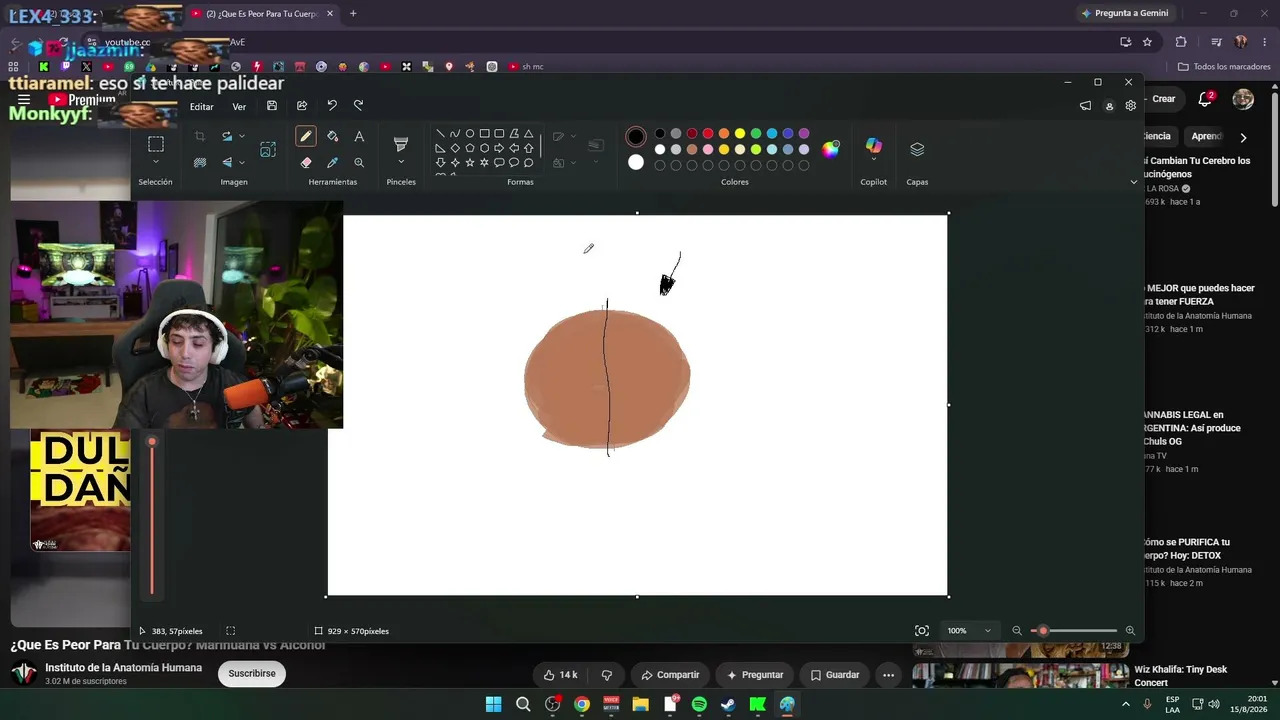Click the Crear button on YouTube
This screenshot has width=1280, height=720.
point(1162,99)
